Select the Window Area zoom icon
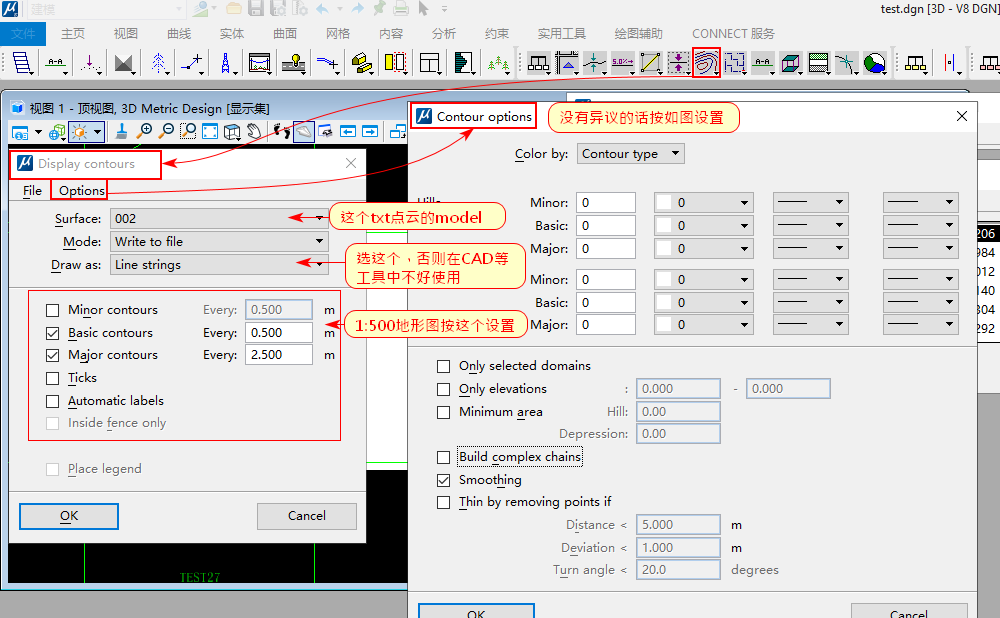This screenshot has height=618, width=1000. [x=188, y=131]
